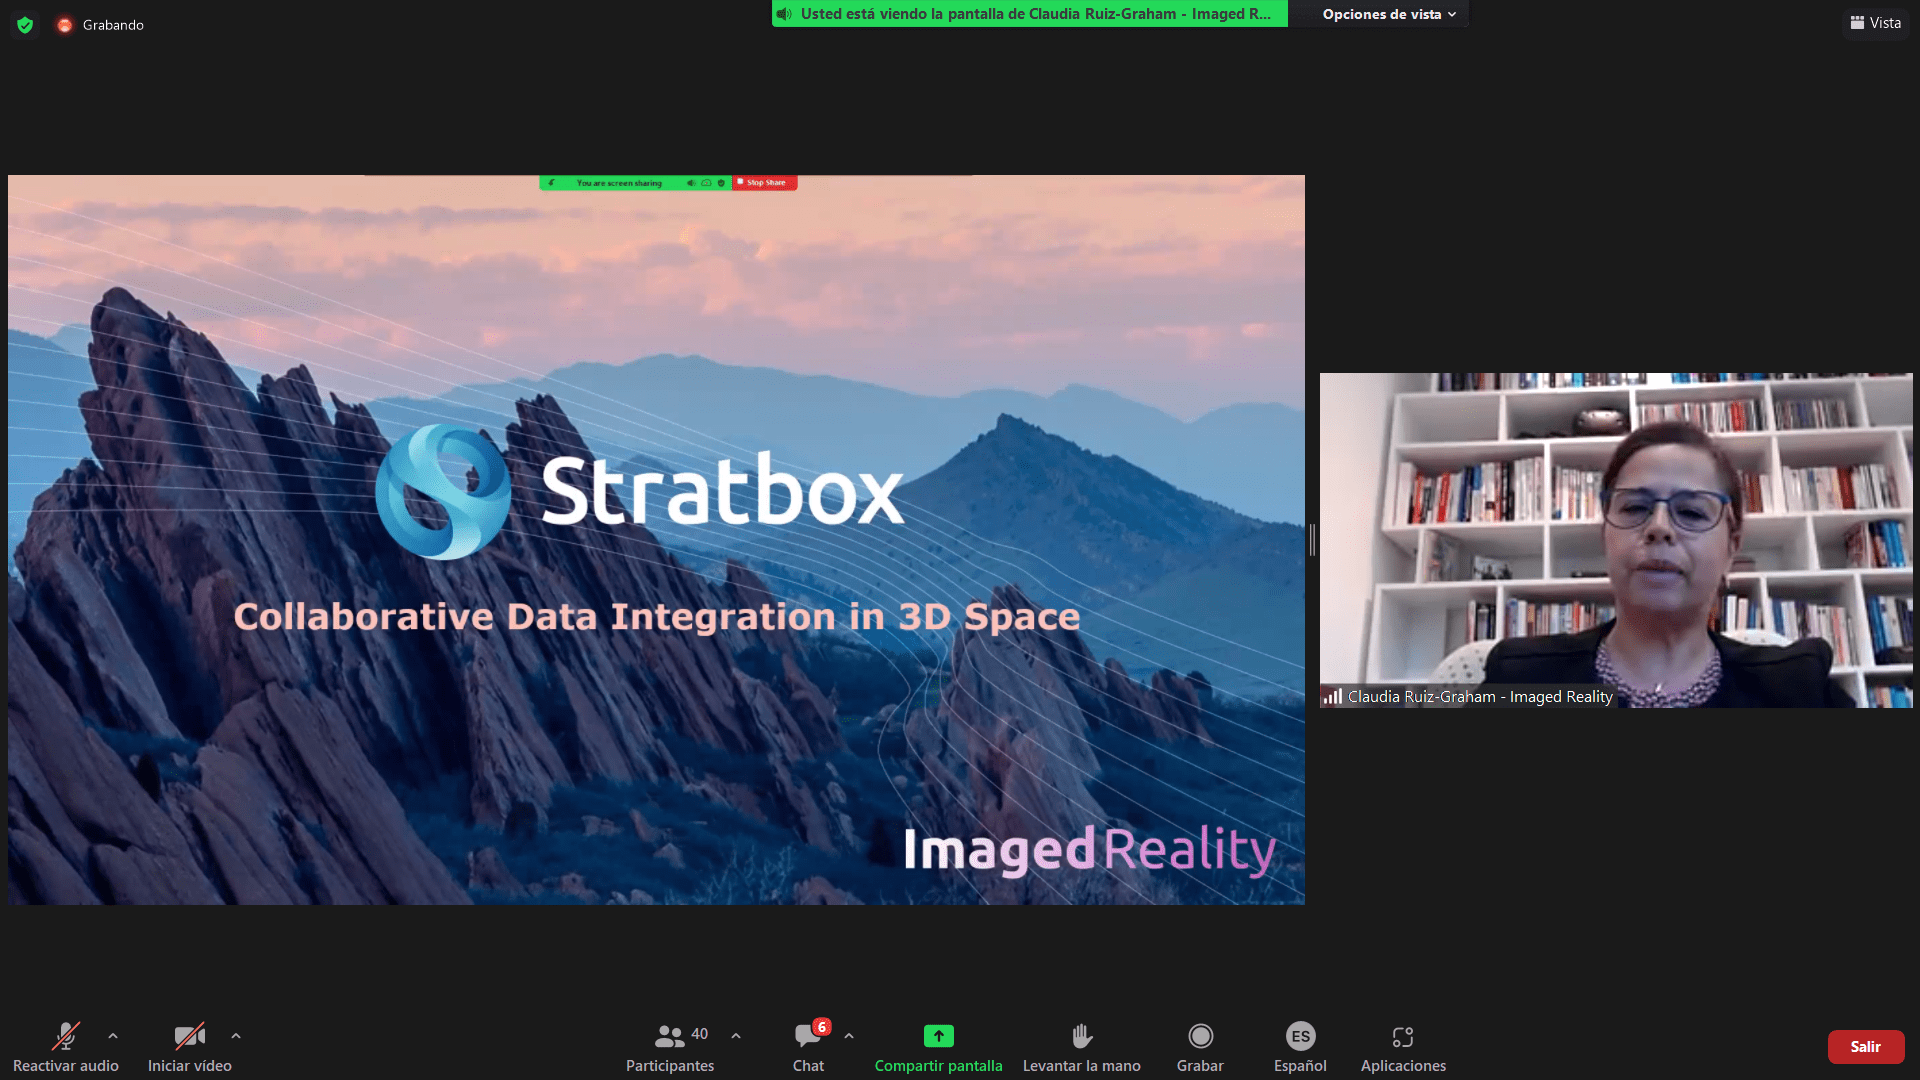Open the Español interpretation language button
Viewport: 1920px width, 1080px height.
point(1300,1047)
